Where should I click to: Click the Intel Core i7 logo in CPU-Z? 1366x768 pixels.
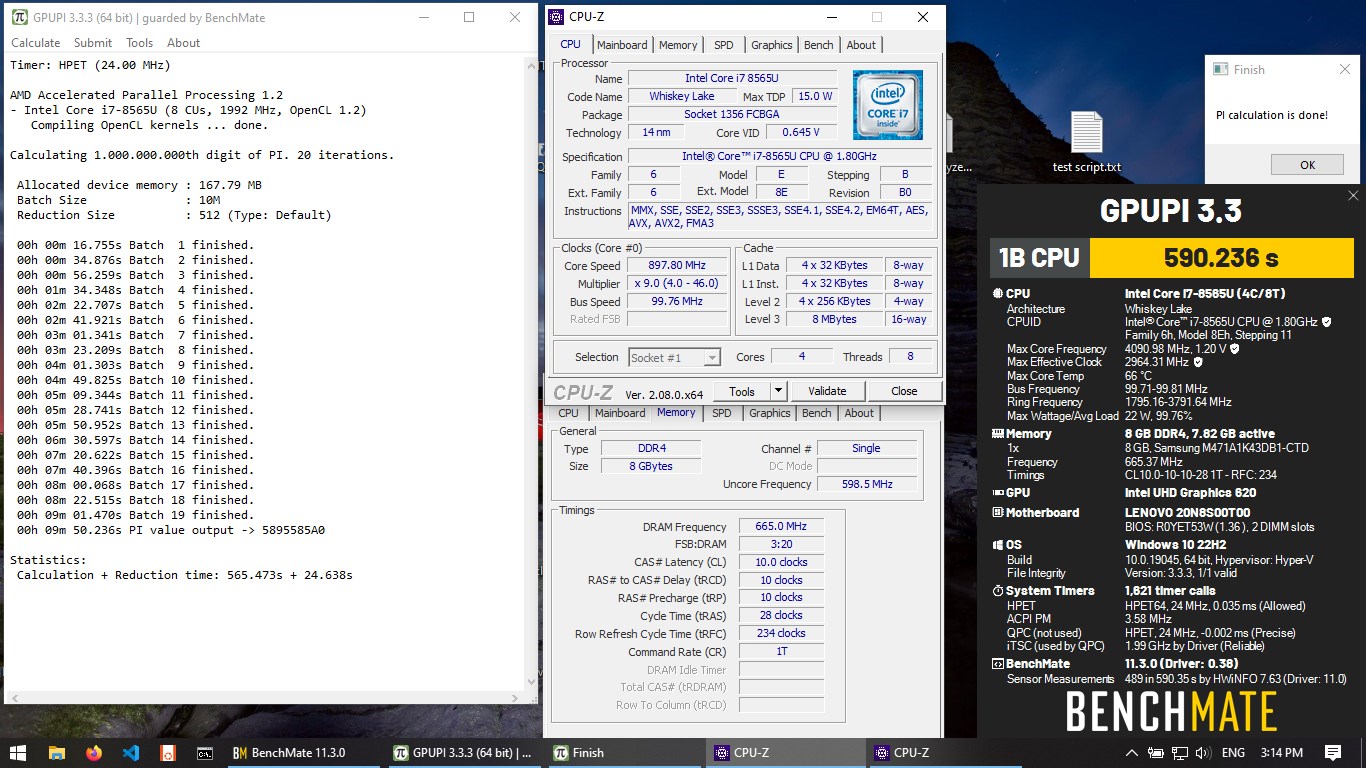click(x=887, y=105)
